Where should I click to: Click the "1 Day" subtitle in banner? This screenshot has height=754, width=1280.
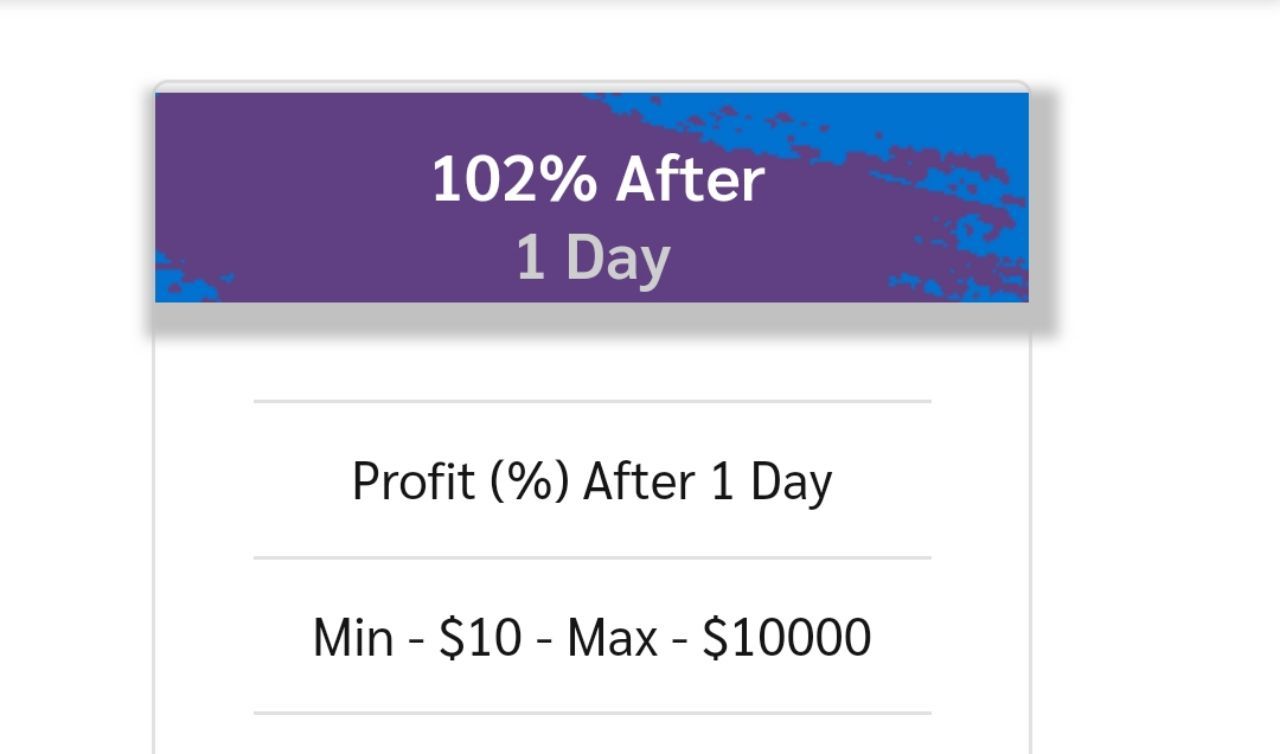coord(592,257)
